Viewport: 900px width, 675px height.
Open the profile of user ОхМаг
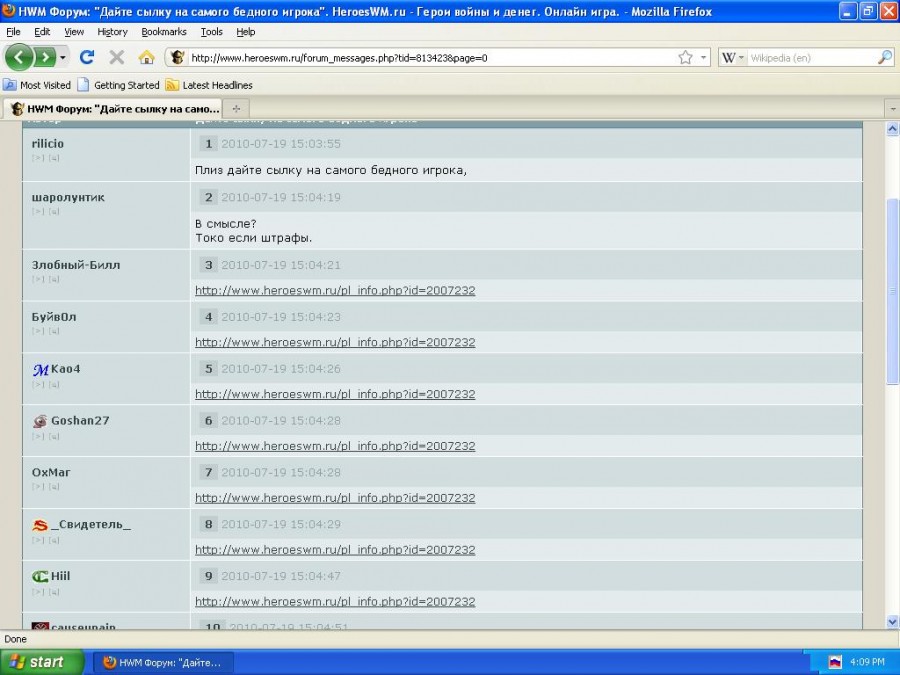(x=51, y=472)
